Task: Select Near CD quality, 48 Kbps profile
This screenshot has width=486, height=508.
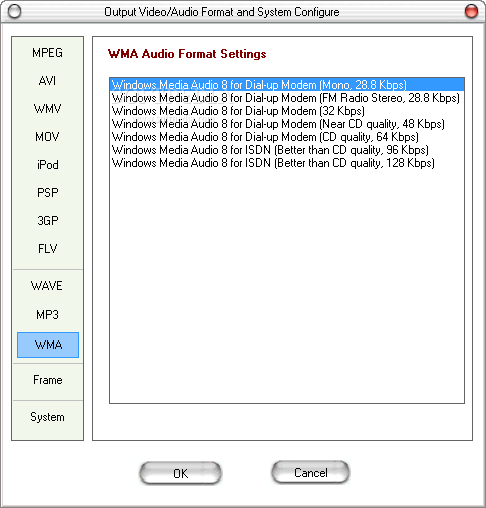Action: pos(287,124)
